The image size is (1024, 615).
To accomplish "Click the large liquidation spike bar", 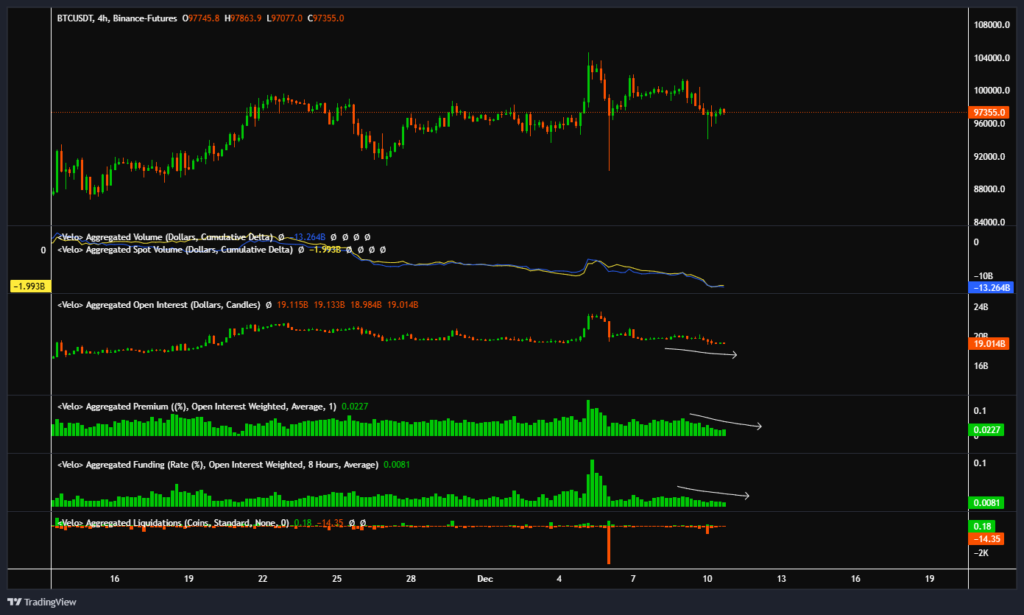I will 608,545.
